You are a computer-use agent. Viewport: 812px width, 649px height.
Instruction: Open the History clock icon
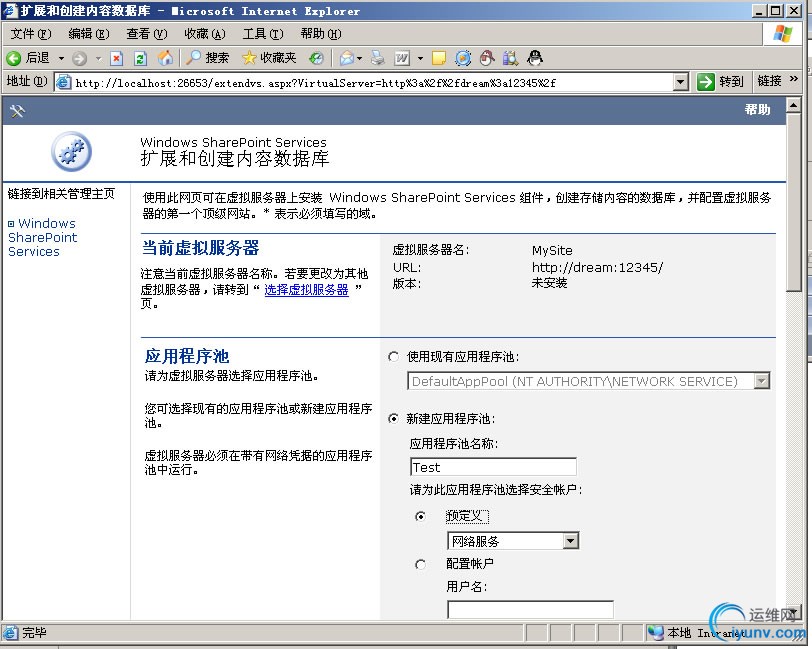point(316,58)
